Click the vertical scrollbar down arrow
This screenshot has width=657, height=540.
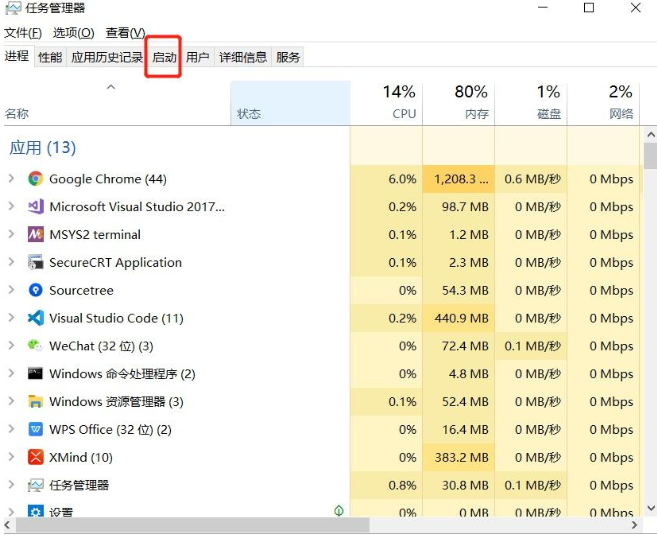click(x=650, y=508)
